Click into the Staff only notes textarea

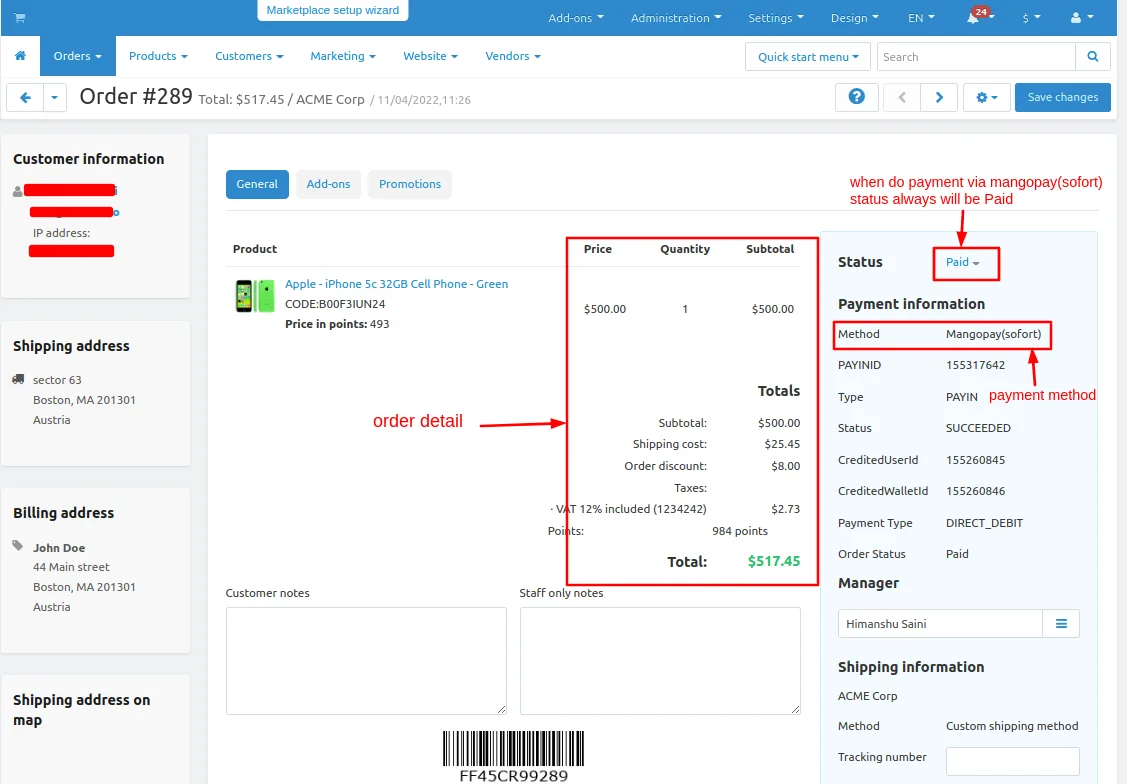click(x=660, y=660)
